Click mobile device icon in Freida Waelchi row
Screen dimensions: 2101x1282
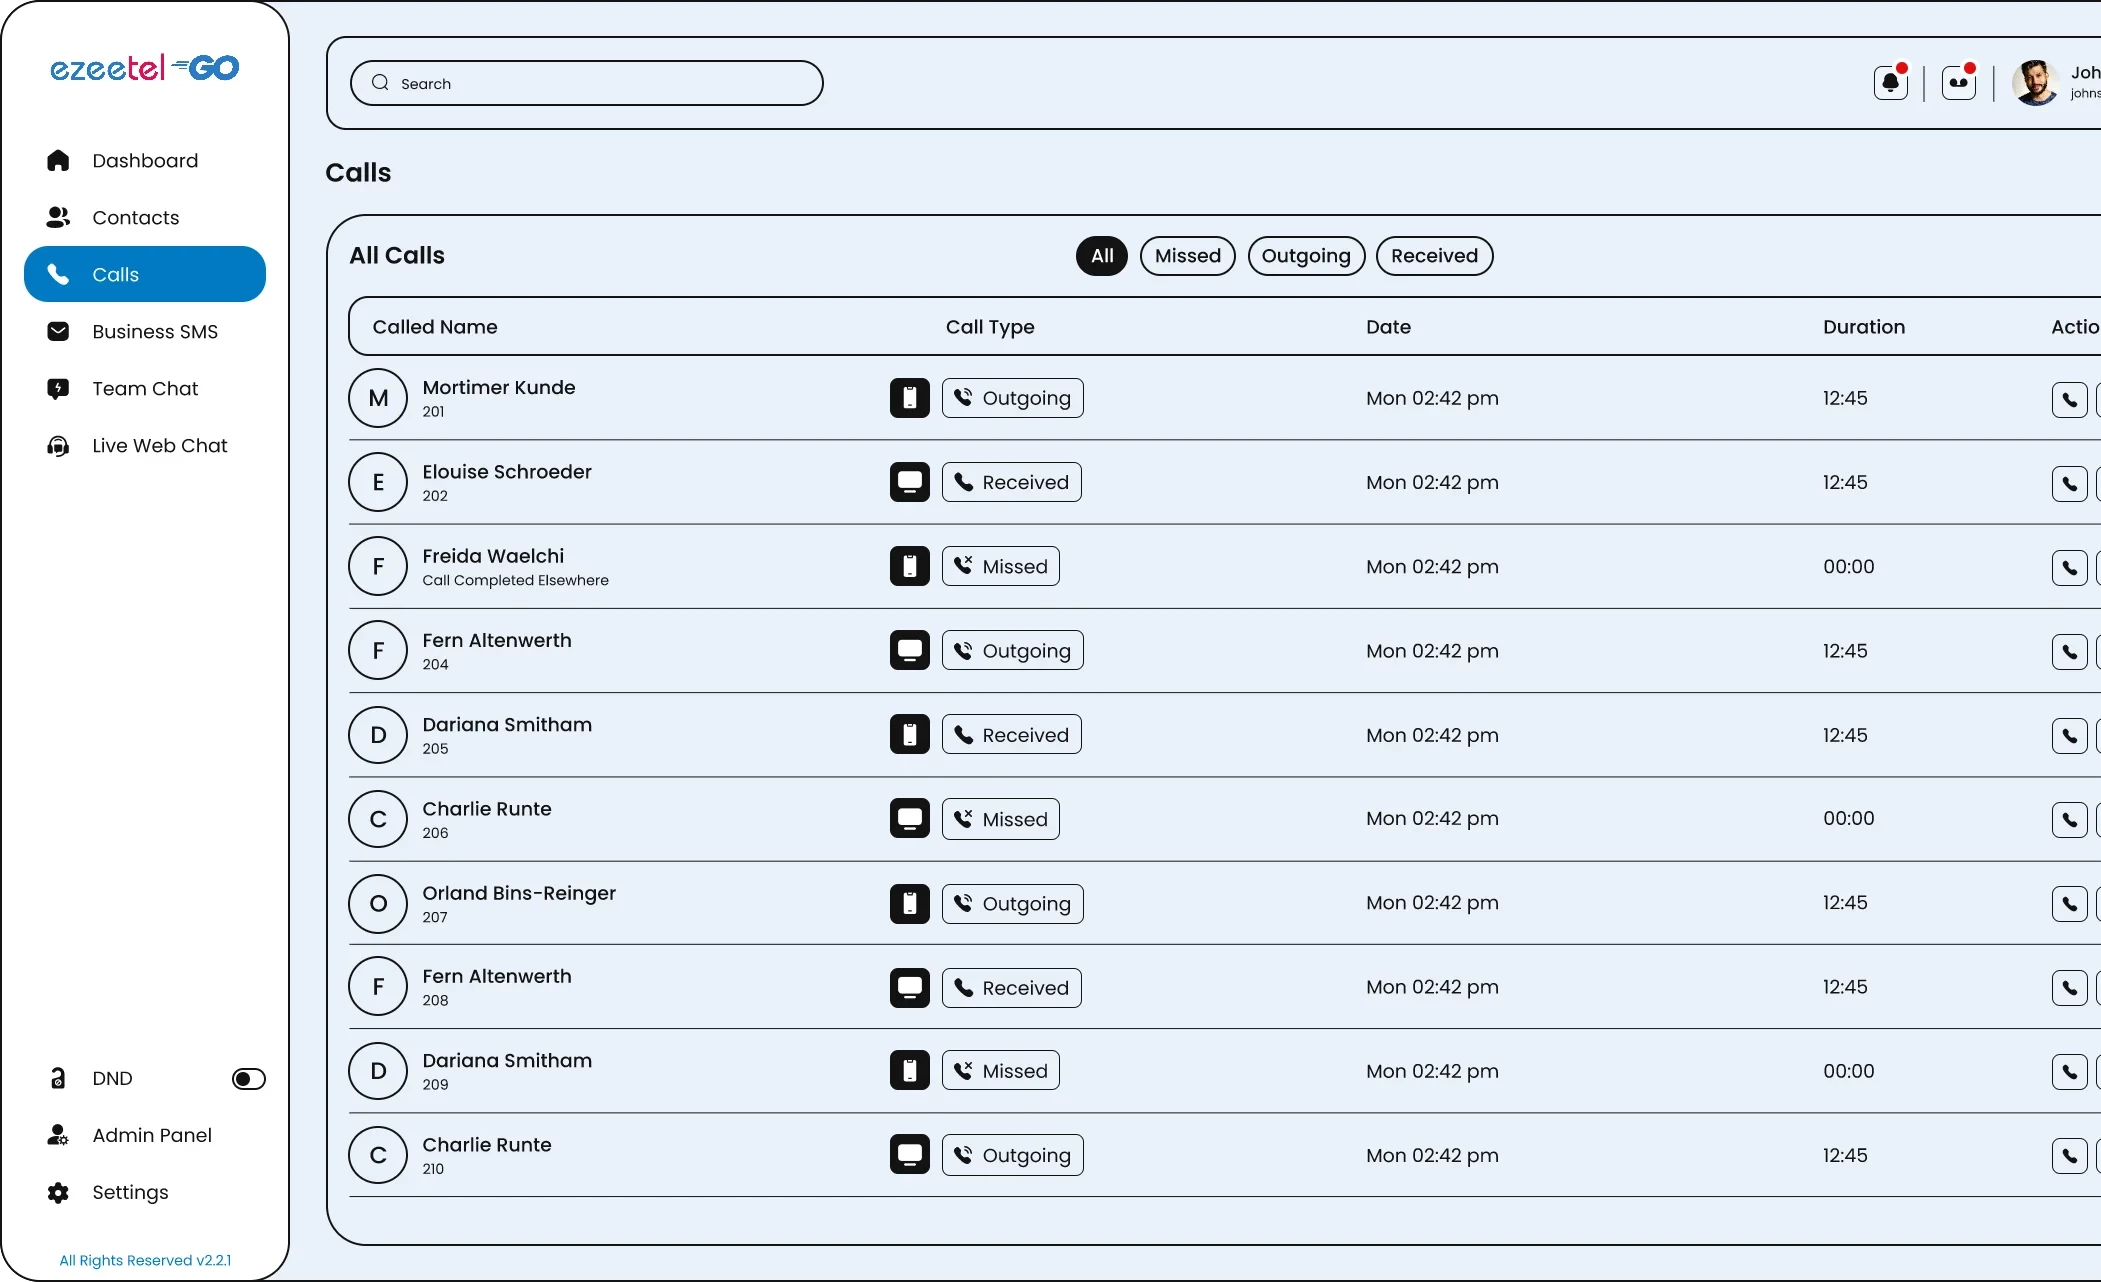point(909,567)
